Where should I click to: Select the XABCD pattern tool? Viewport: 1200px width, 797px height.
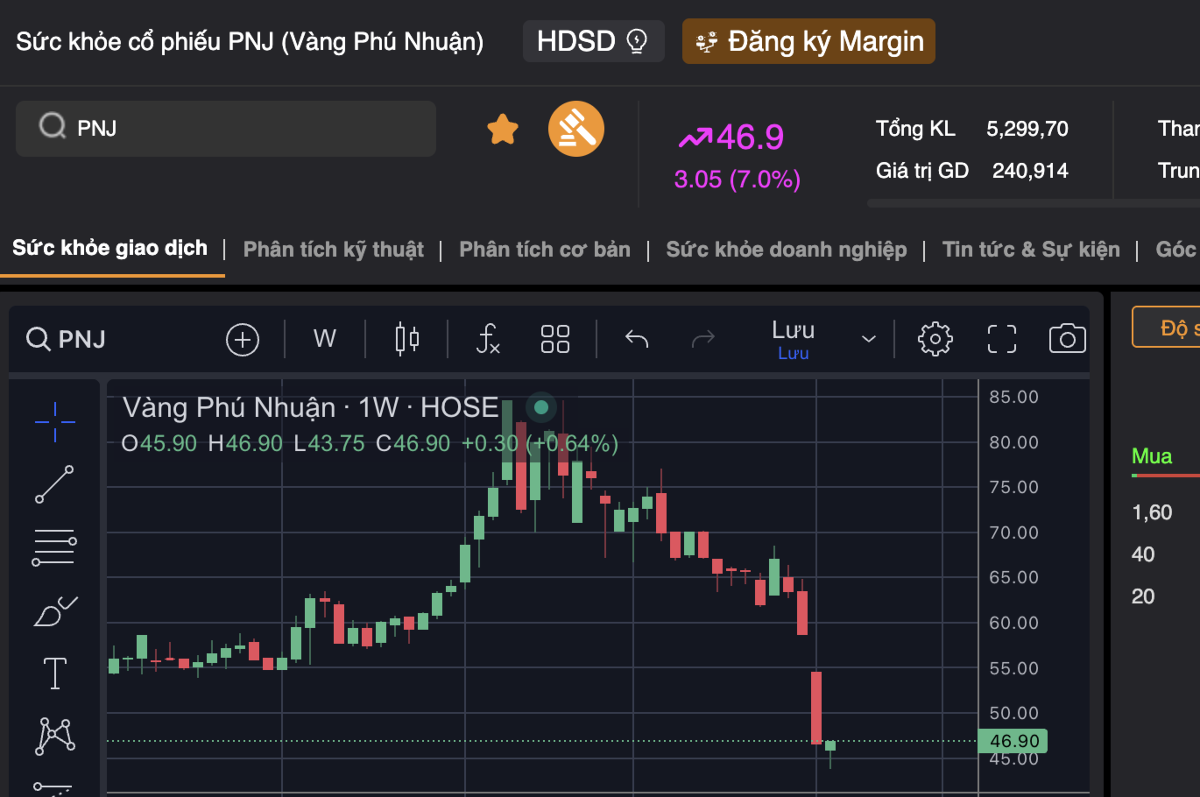55,736
